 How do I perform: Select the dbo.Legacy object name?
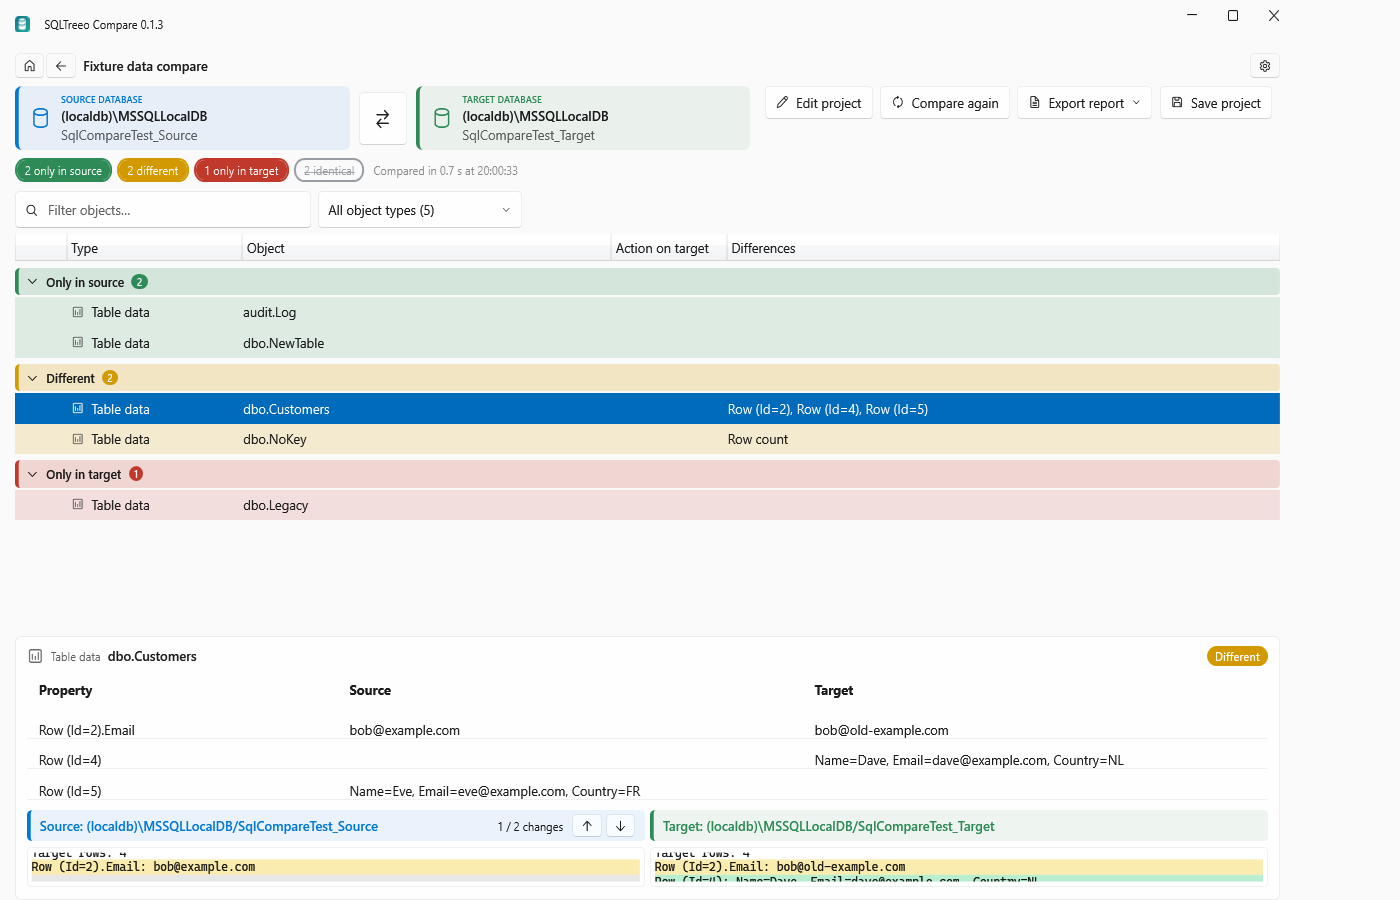coord(276,505)
